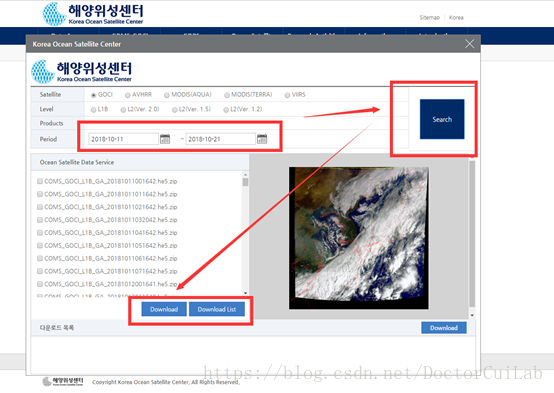Click the site header logo
The width and height of the screenshot is (554, 393).
click(x=93, y=14)
